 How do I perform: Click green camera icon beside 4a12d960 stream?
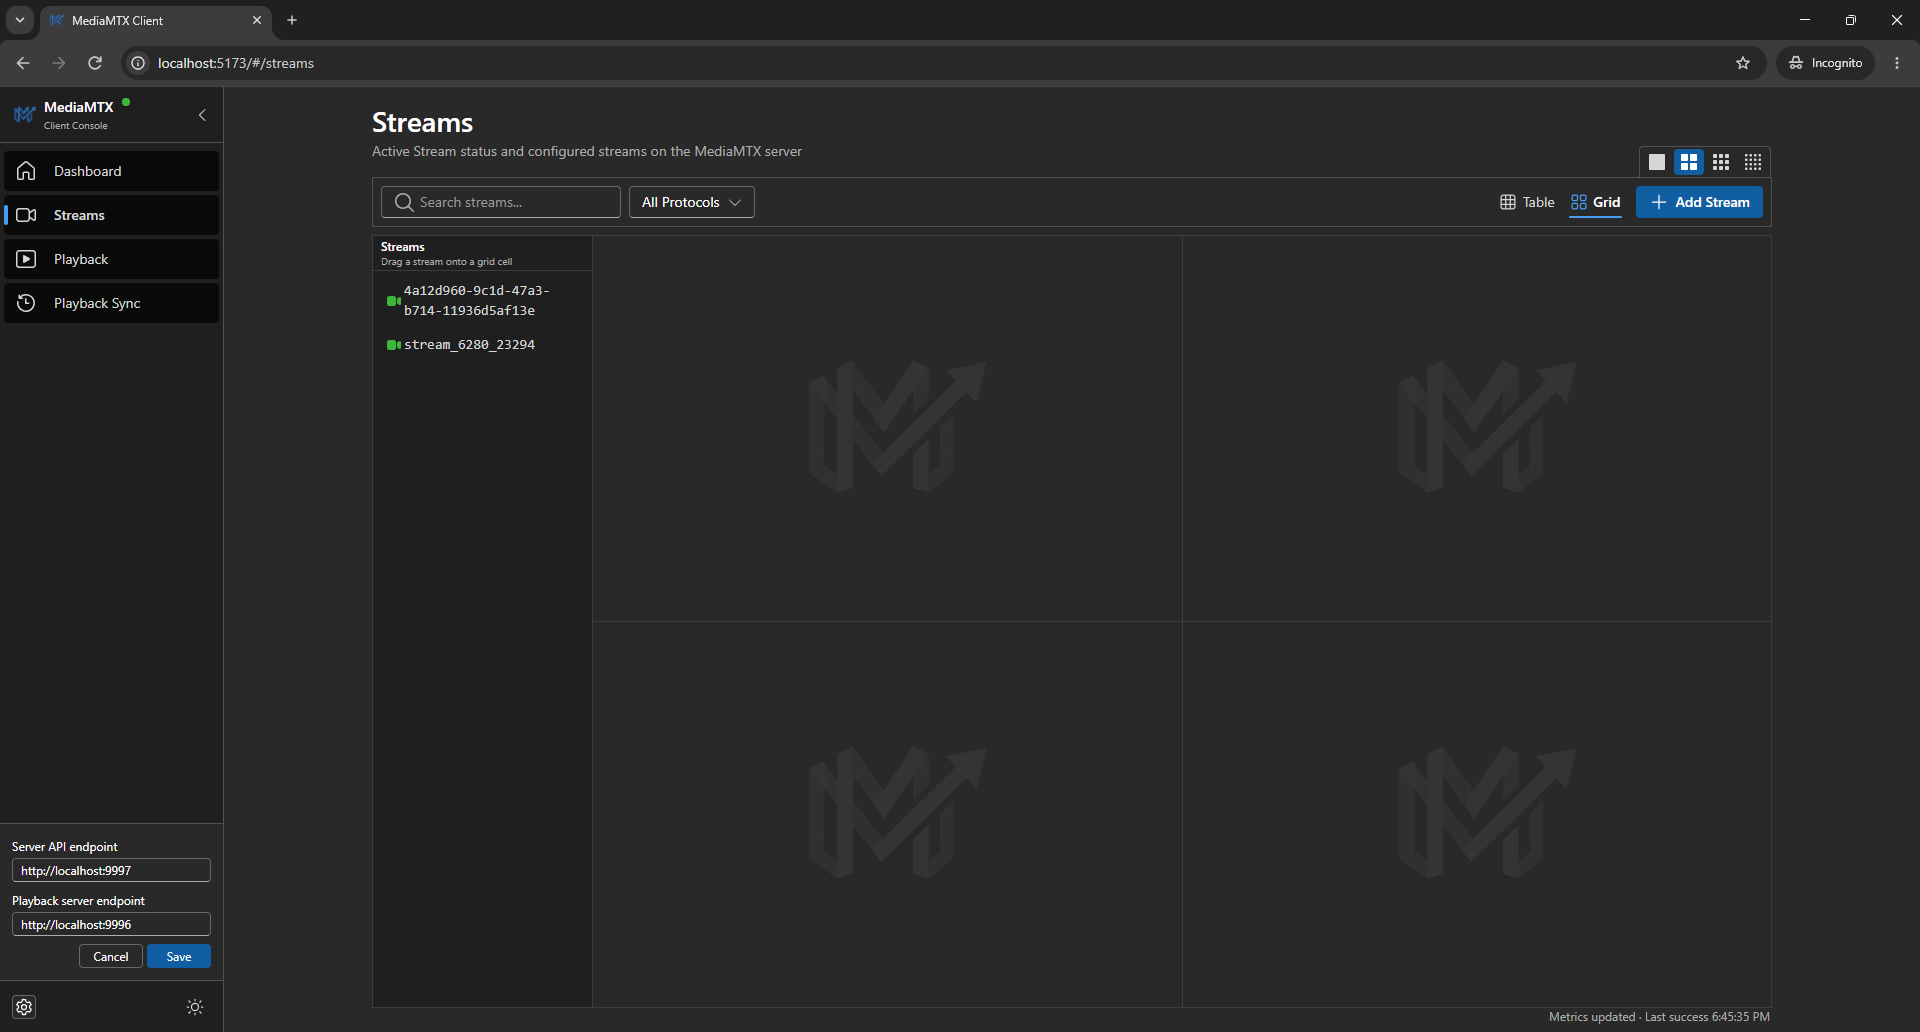coord(394,300)
